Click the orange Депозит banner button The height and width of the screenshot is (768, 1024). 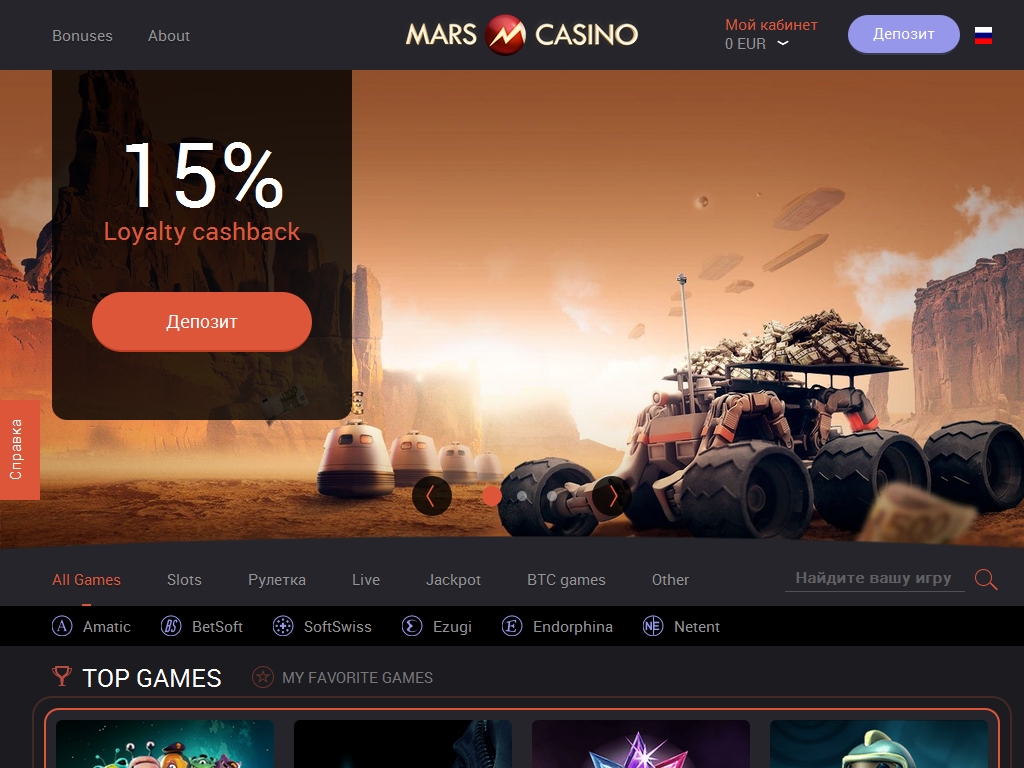202,321
